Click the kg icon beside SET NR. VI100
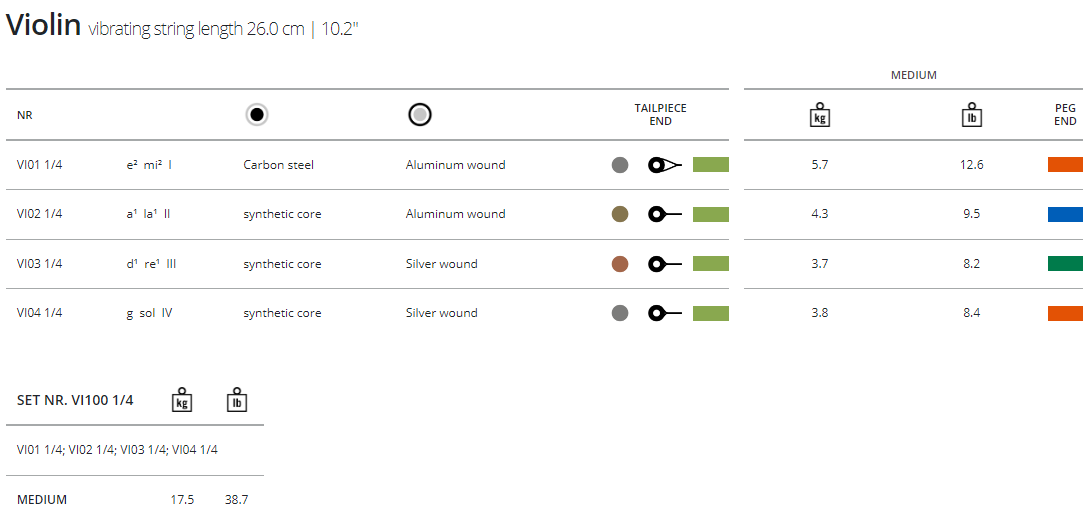1086x513 pixels. (x=181, y=400)
